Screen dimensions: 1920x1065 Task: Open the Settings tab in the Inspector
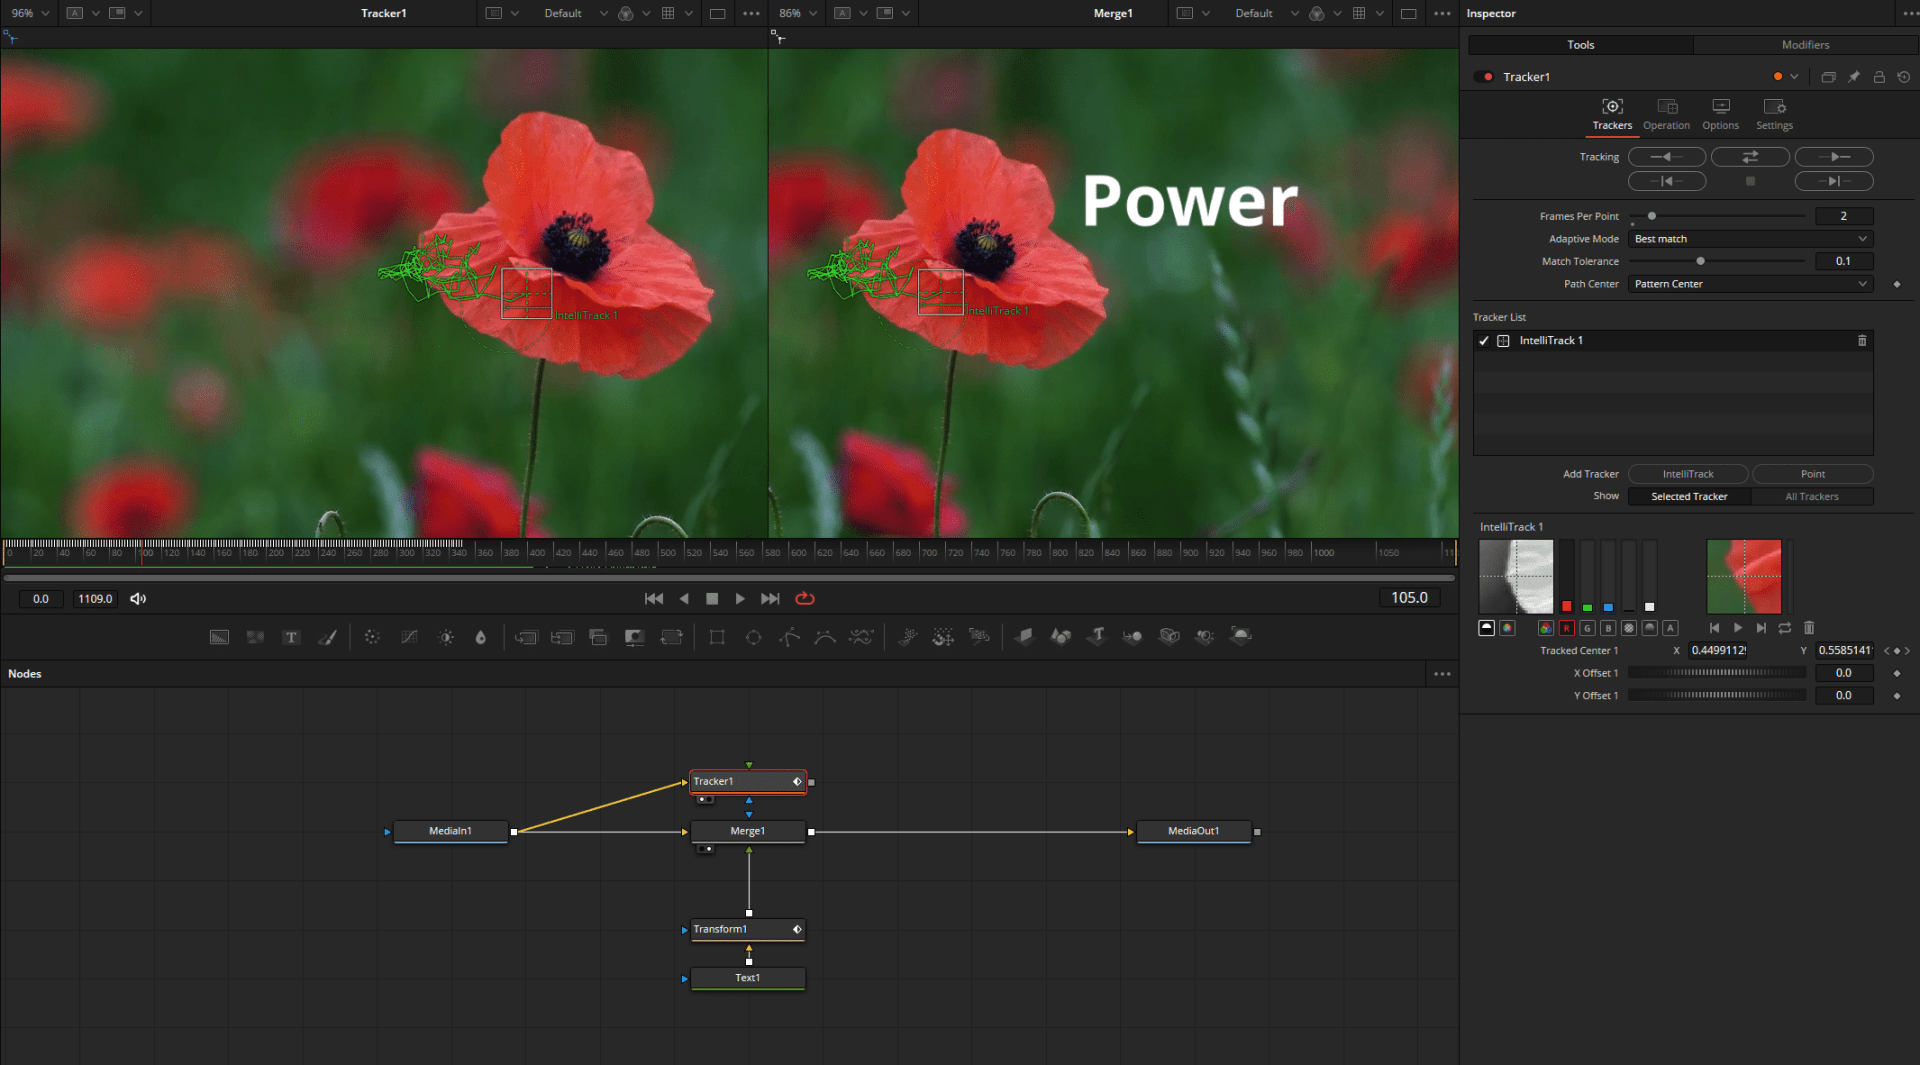click(x=1774, y=115)
